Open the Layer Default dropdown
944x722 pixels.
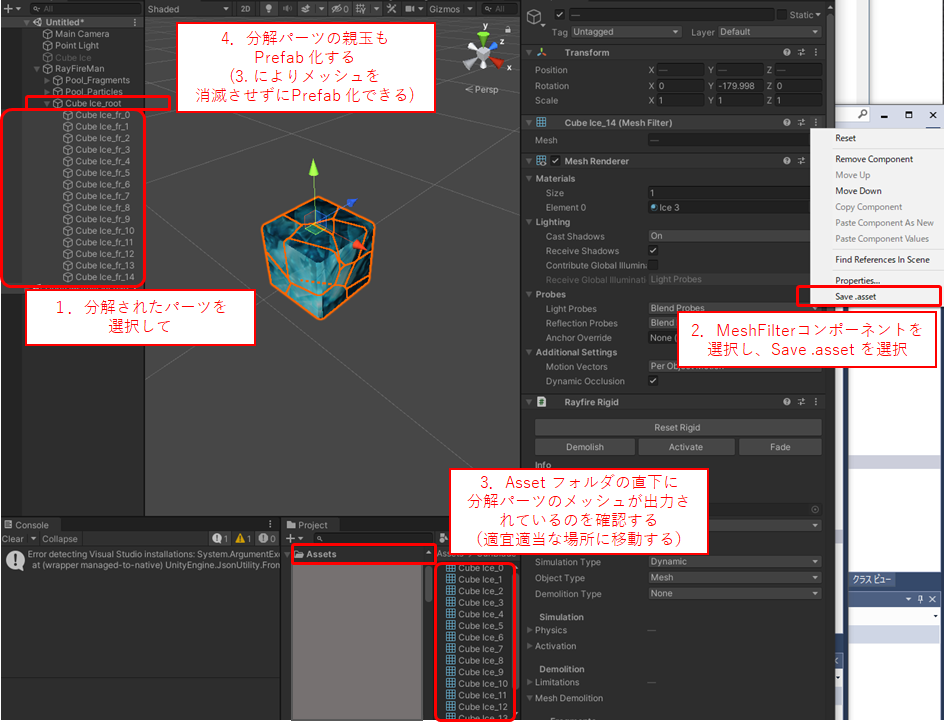tap(769, 32)
